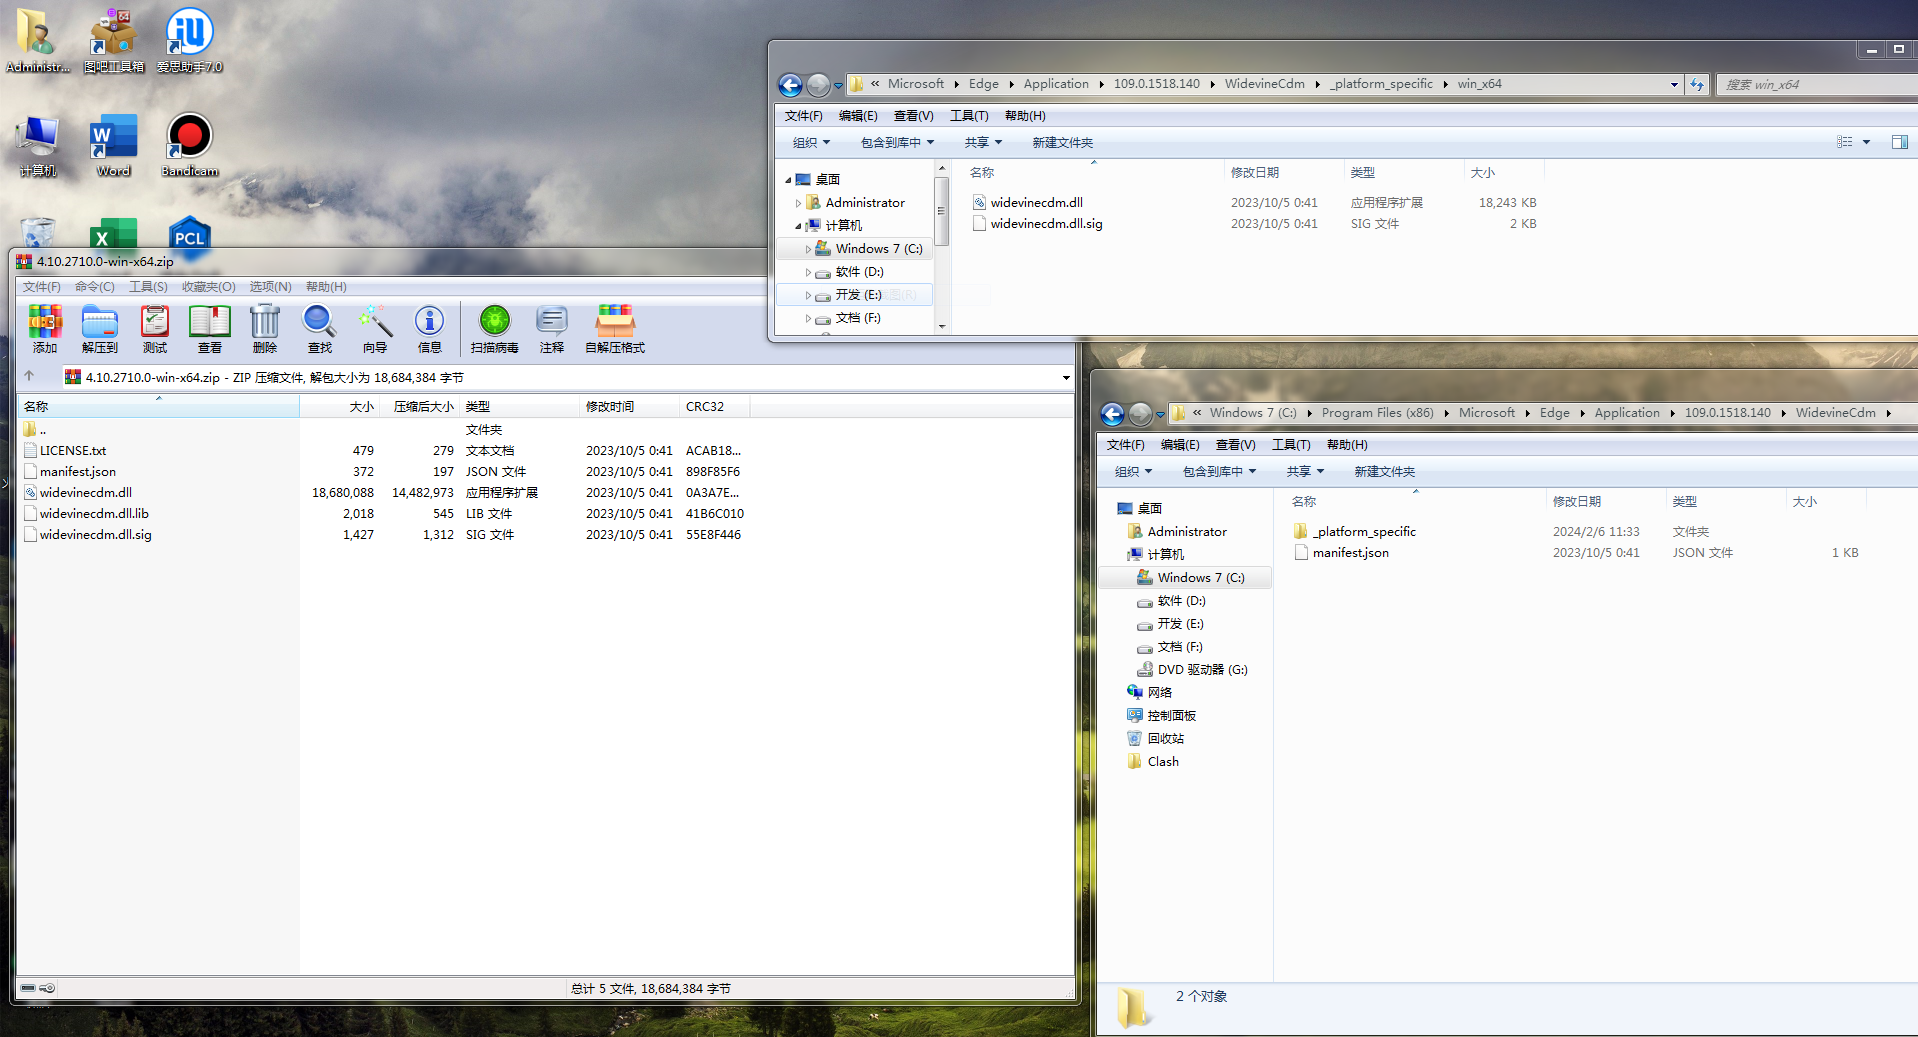Click the 信息 (Info) toolbar icon
The image size is (1918, 1037).
[x=430, y=328]
